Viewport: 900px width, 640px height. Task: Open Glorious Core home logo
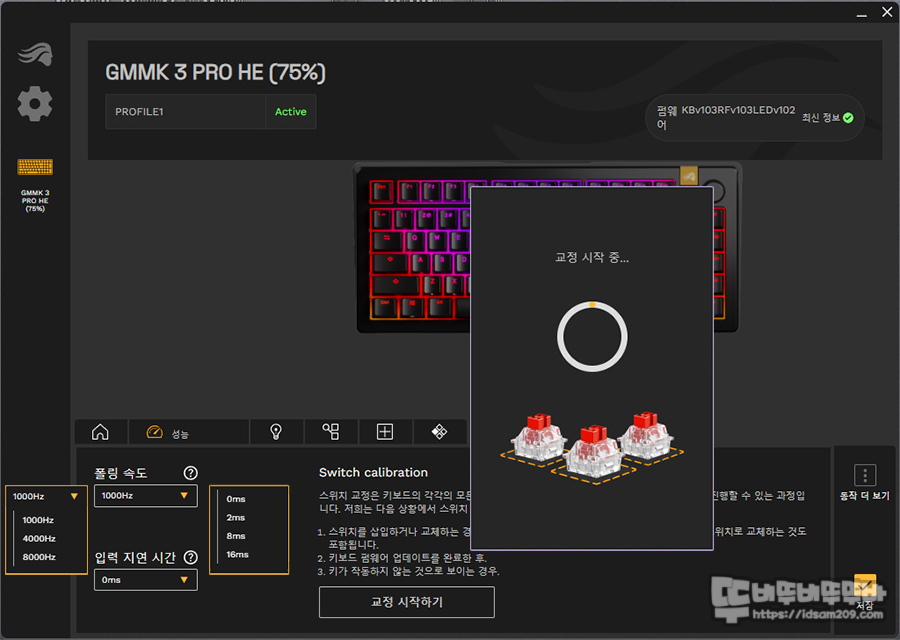[x=35, y=55]
